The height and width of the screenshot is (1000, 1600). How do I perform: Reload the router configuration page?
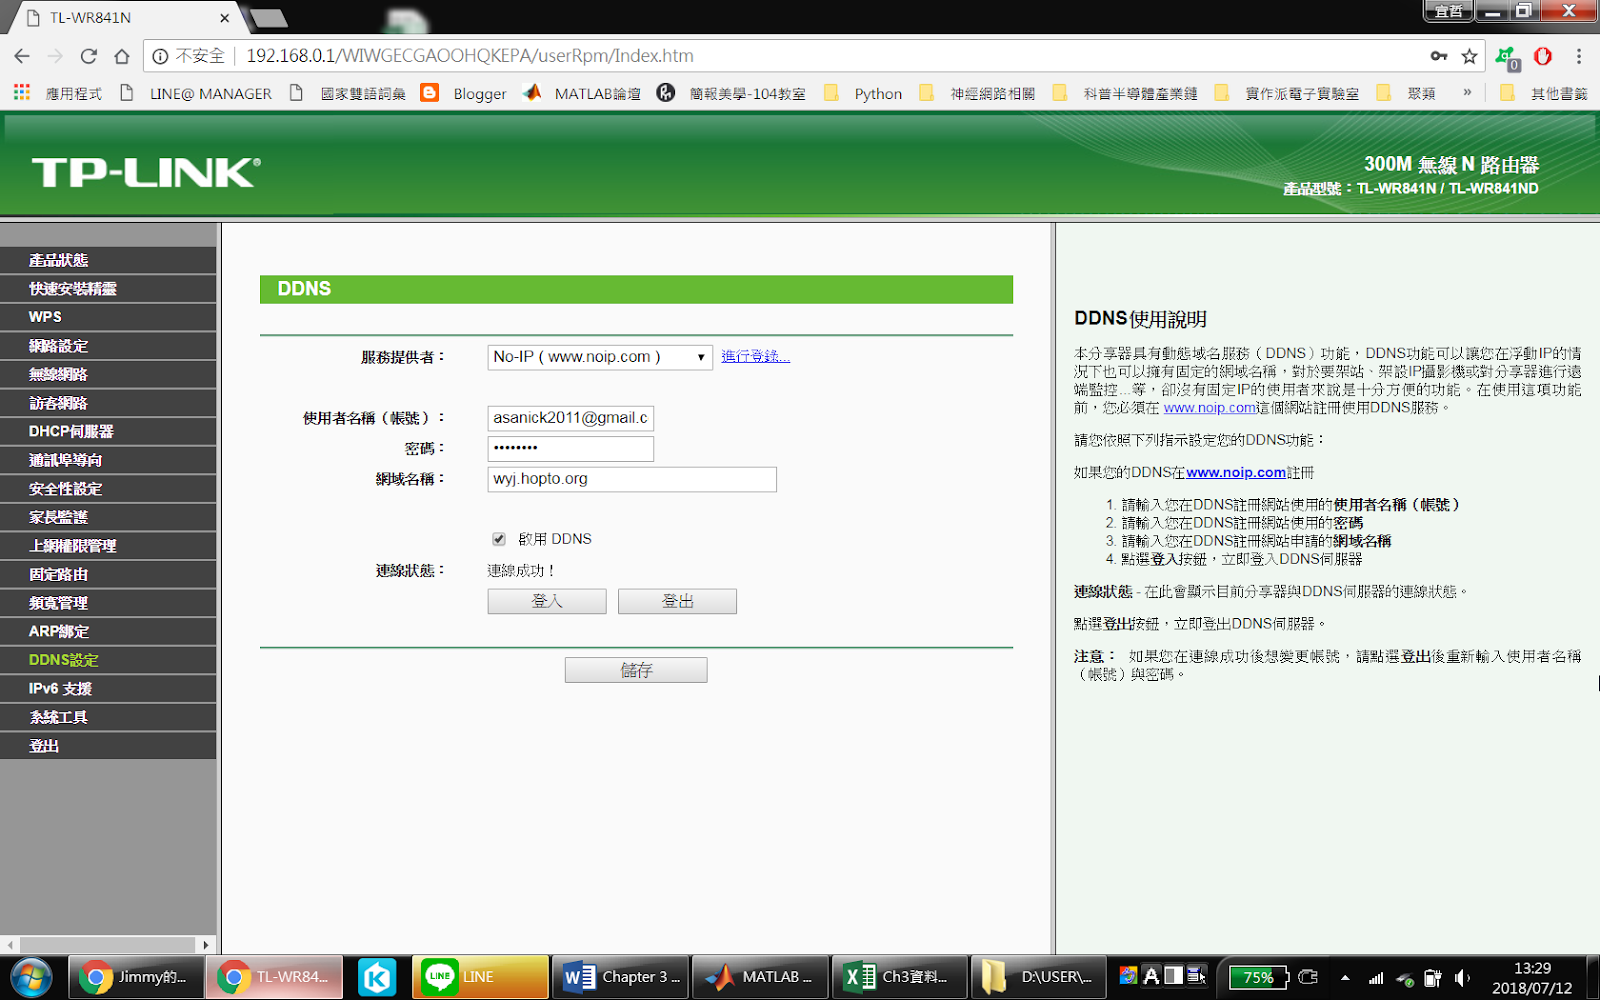tap(87, 56)
